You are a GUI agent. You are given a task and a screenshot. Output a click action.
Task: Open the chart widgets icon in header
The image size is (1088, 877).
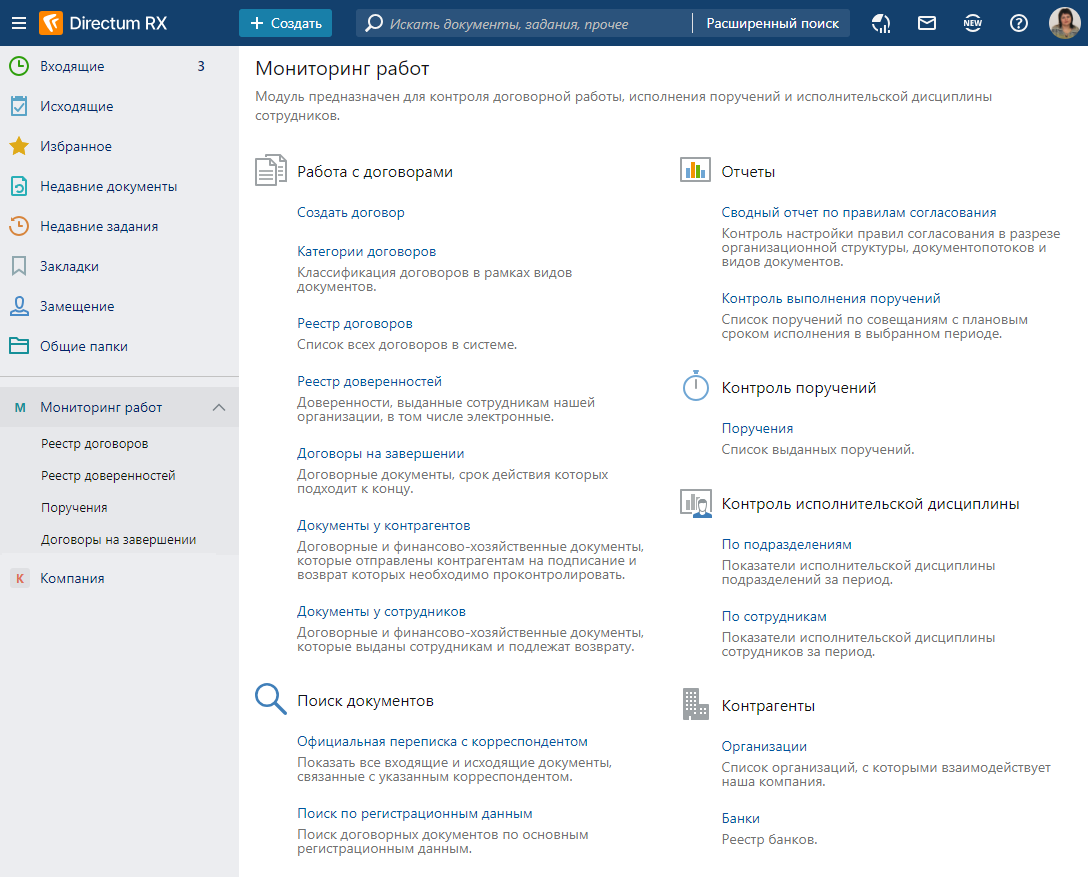[881, 23]
